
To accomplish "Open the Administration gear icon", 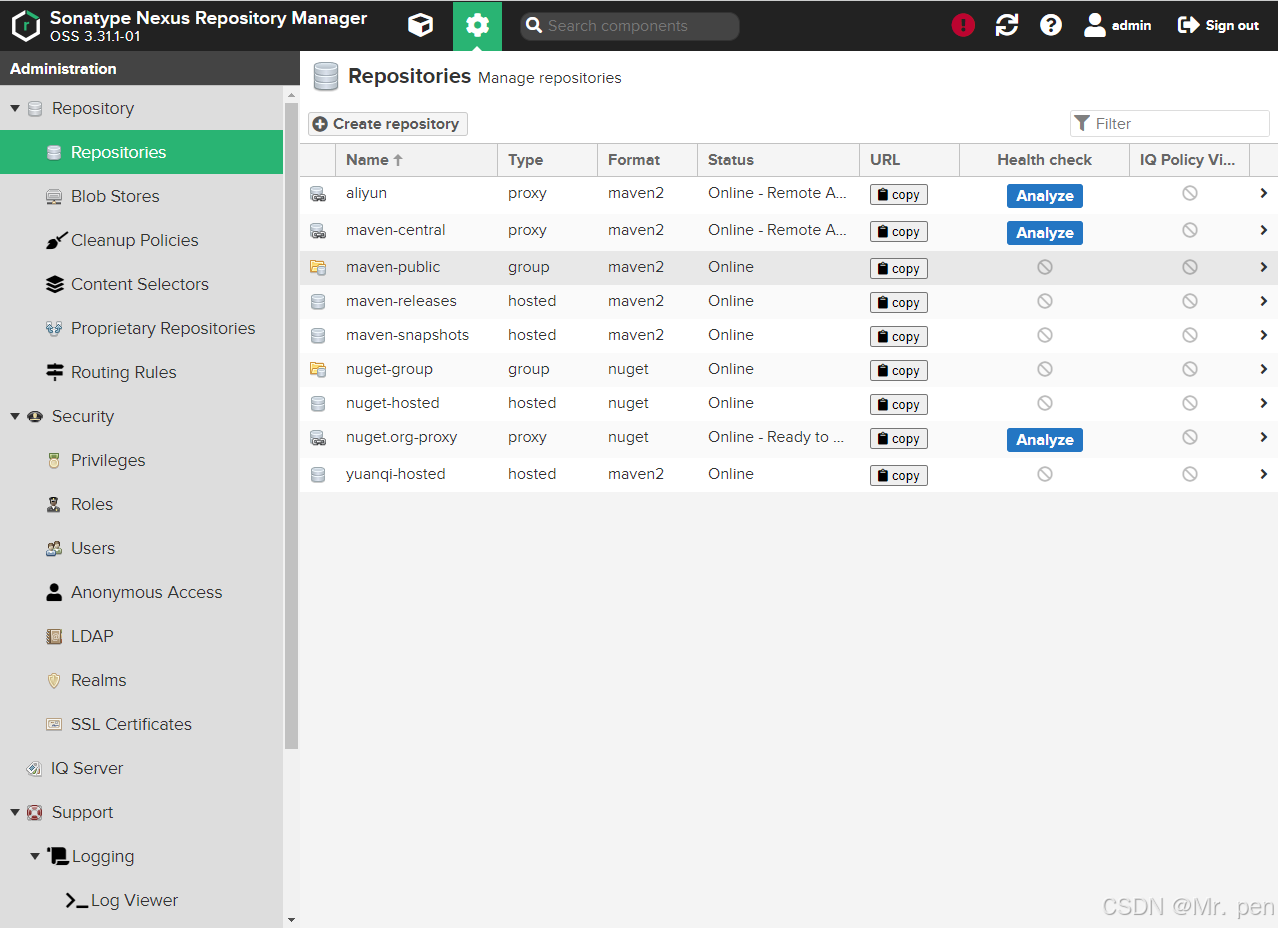I will click(477, 25).
